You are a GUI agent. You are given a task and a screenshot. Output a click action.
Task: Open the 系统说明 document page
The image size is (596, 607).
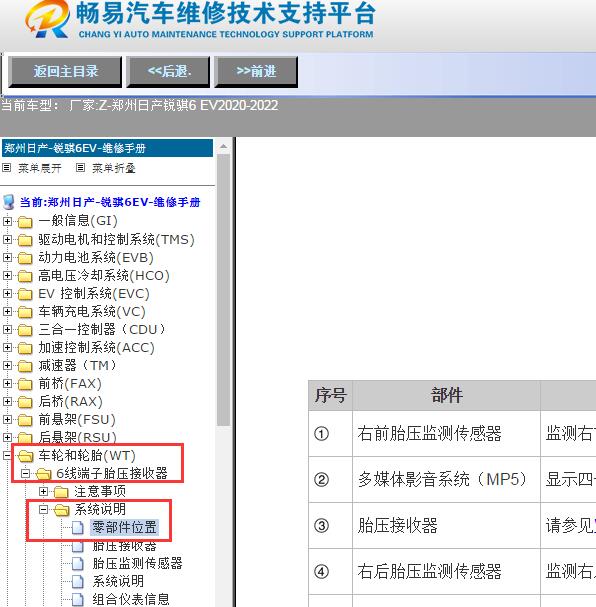(118, 581)
